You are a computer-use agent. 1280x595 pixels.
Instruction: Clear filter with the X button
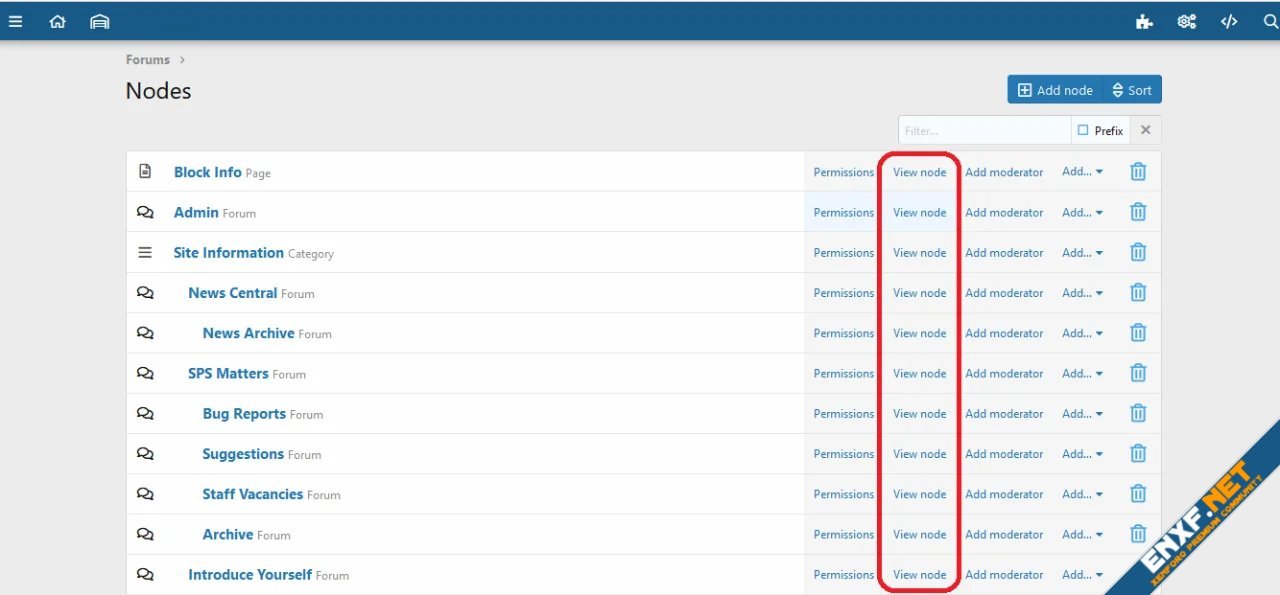pyautogui.click(x=1146, y=130)
